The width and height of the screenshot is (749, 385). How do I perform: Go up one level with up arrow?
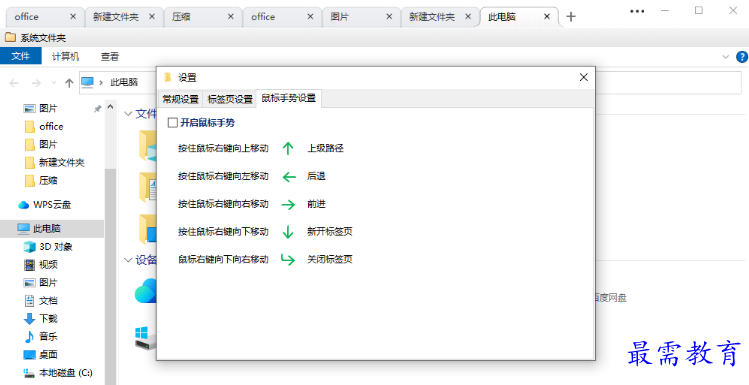(69, 83)
